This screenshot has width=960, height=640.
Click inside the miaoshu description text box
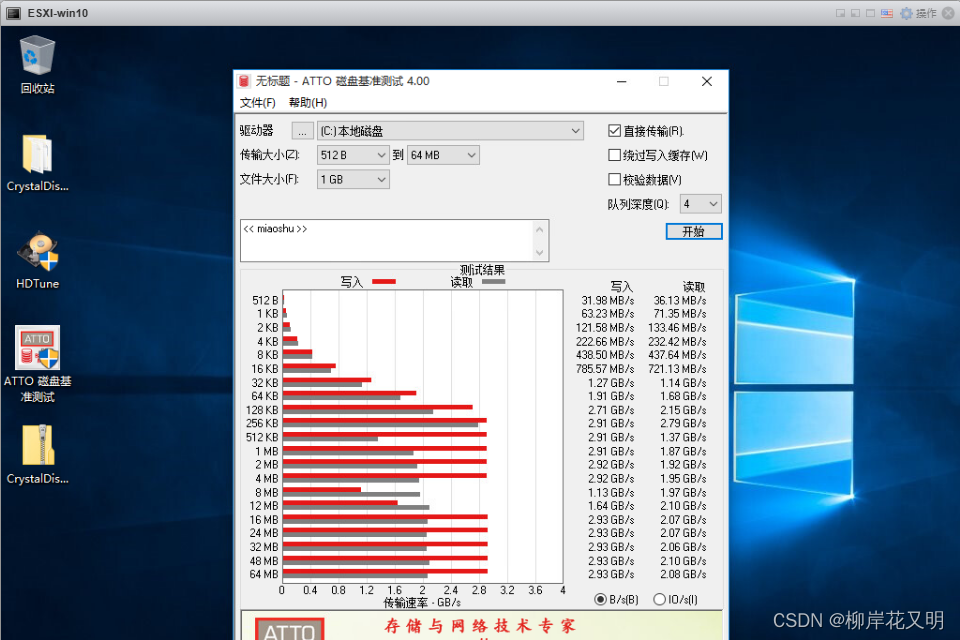click(387, 241)
